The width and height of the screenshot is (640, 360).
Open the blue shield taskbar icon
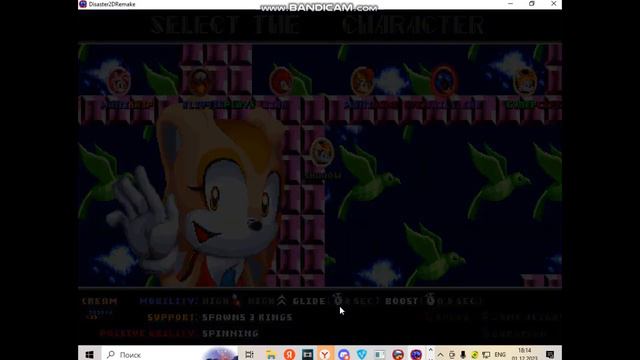click(x=362, y=354)
